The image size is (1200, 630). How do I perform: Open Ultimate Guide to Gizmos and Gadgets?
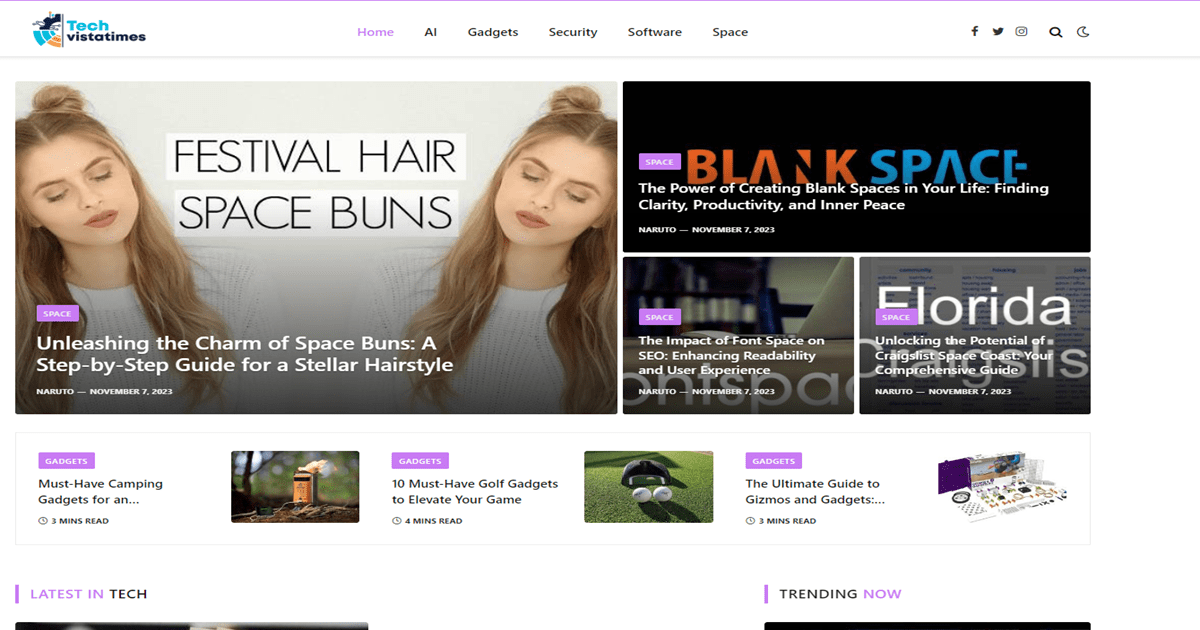click(x=814, y=491)
